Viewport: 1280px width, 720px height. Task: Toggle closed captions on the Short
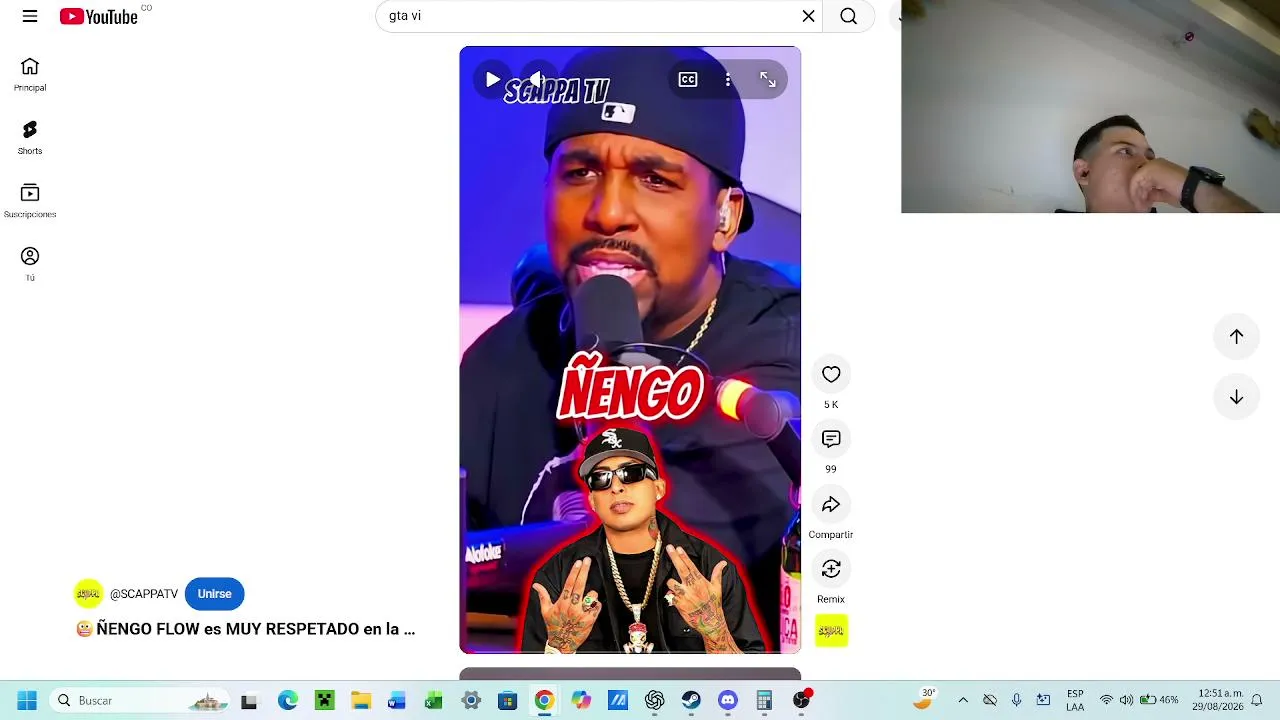[x=688, y=80]
